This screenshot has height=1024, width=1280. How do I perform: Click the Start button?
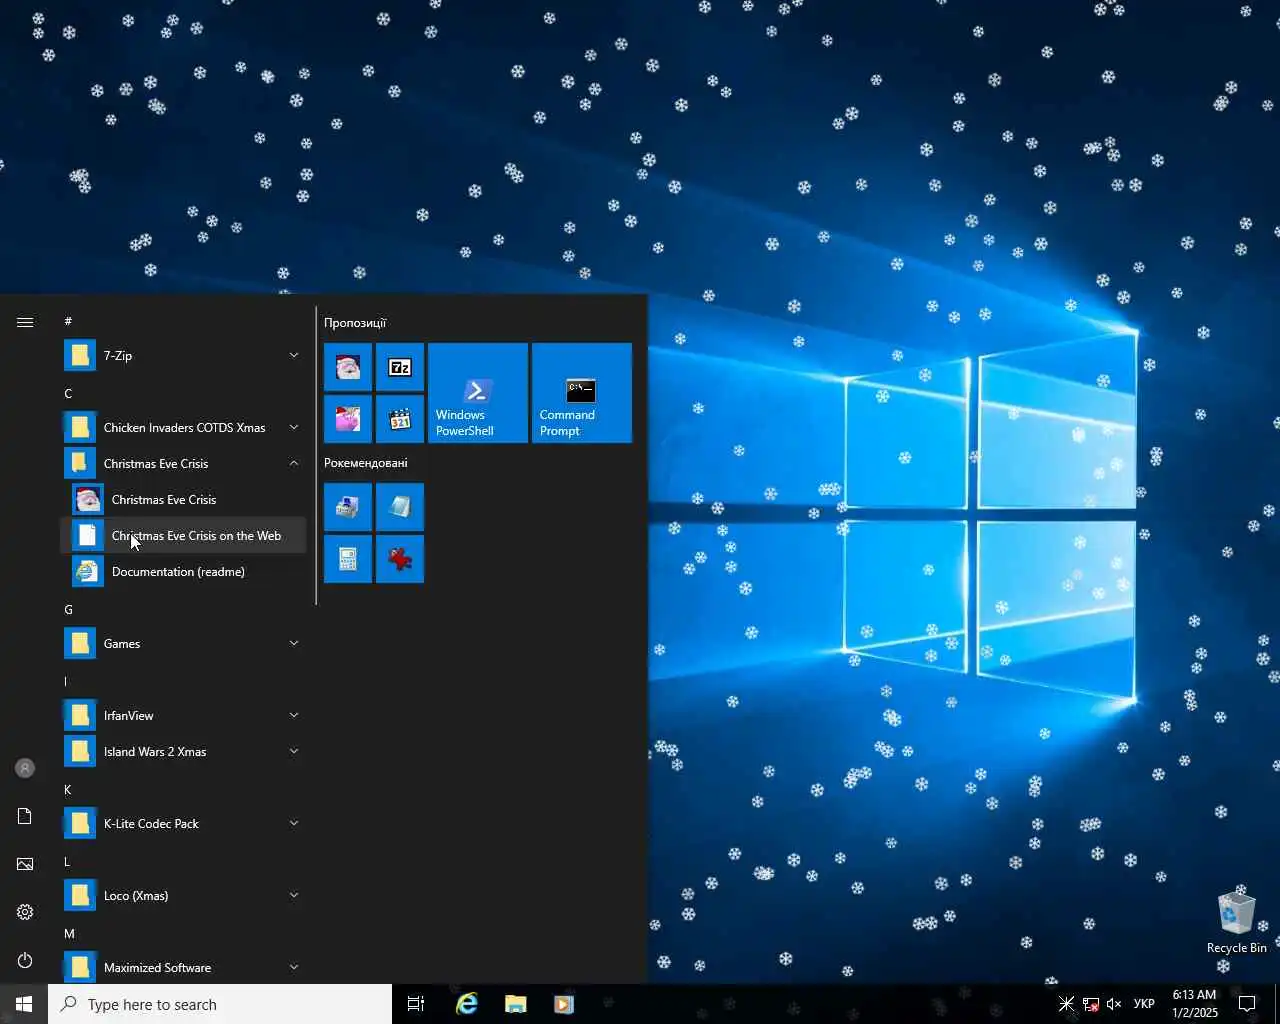[24, 1004]
